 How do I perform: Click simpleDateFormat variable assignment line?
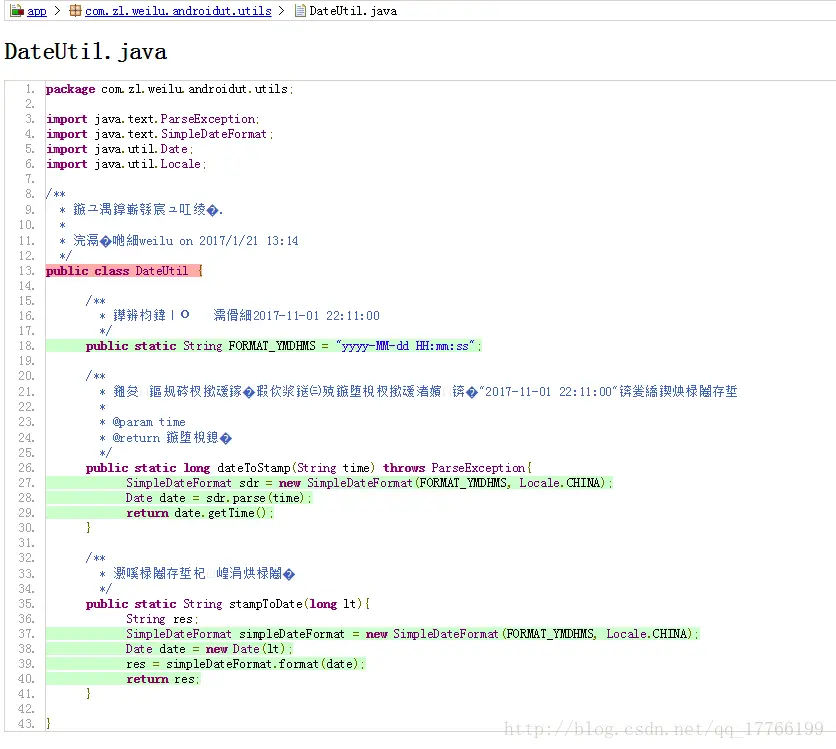[412, 633]
